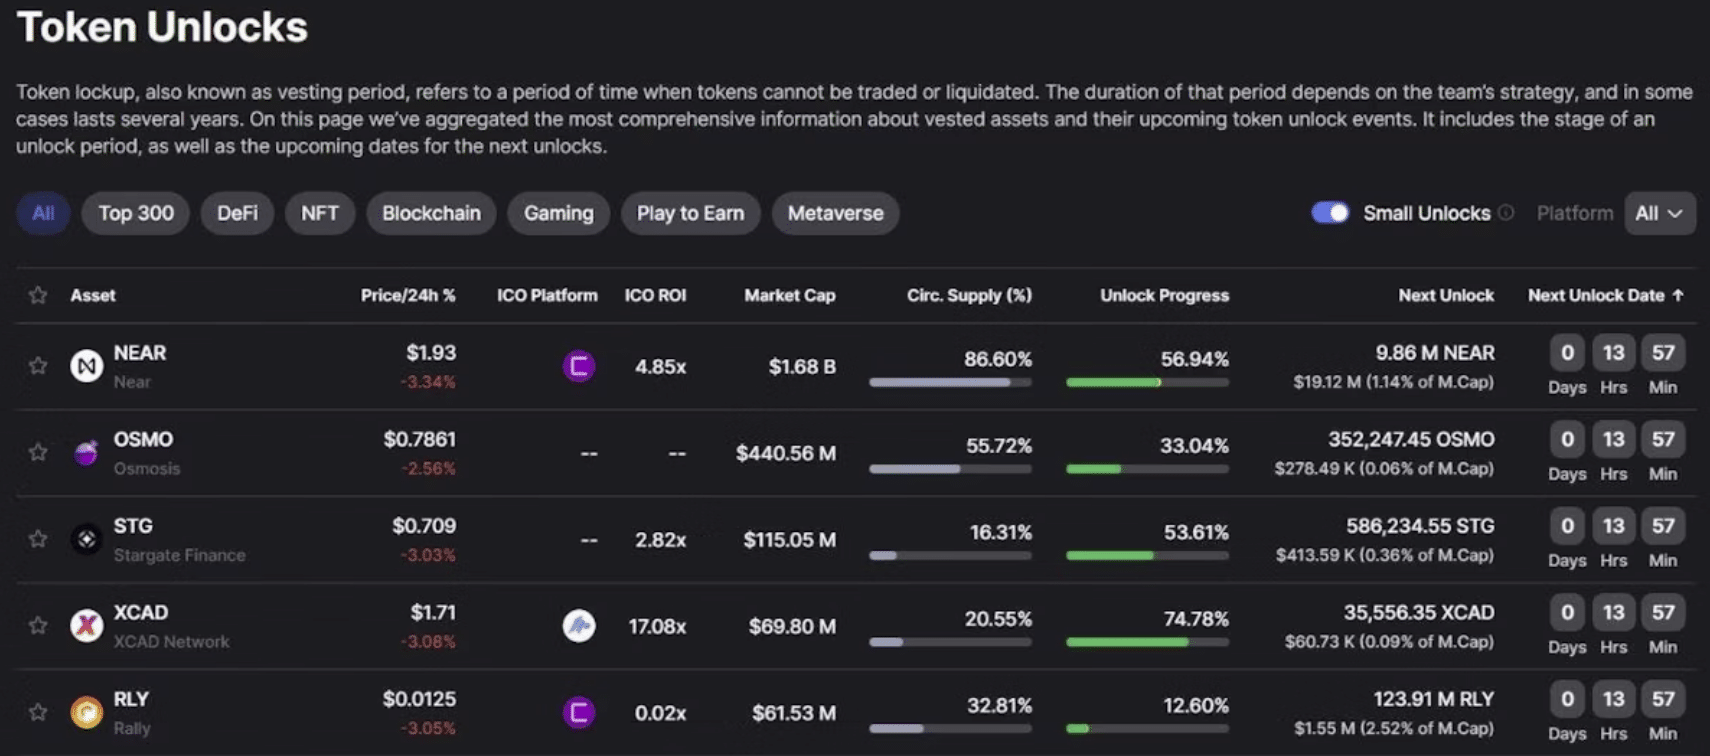Click XCAD ICO ROI 17.08x
This screenshot has width=1710, height=756.
pos(657,626)
